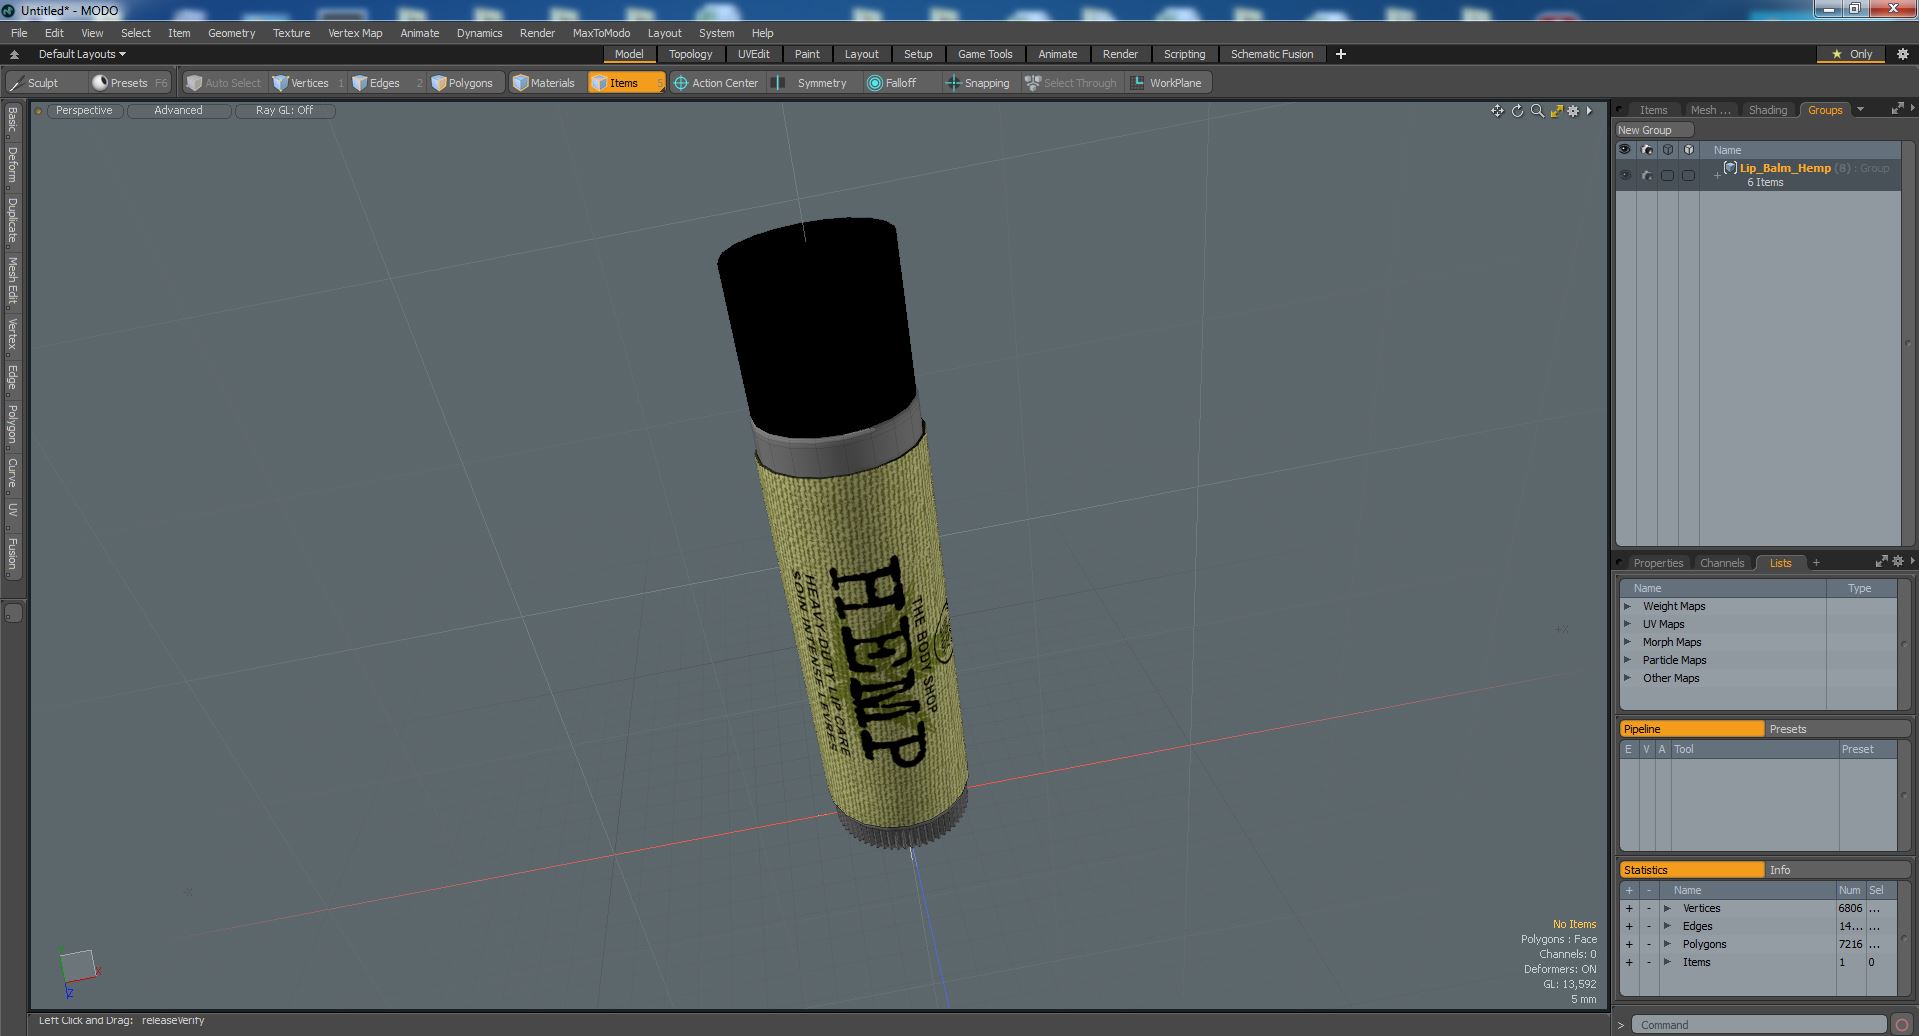This screenshot has width=1919, height=1036.
Task: Click the New Group button
Action: pos(1652,130)
